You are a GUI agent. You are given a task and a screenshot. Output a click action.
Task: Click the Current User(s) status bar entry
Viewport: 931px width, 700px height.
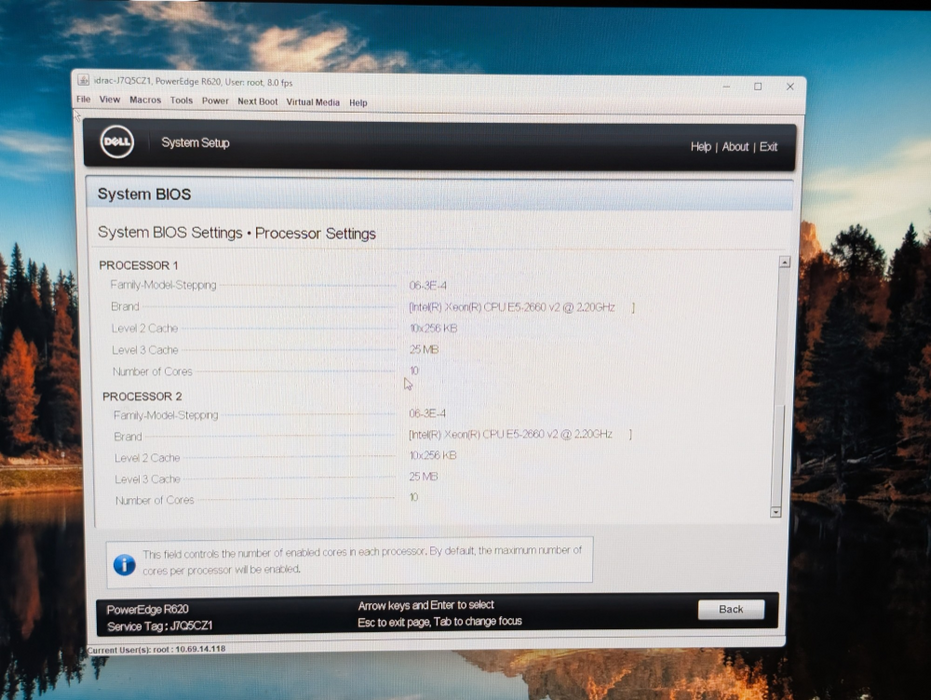point(156,649)
